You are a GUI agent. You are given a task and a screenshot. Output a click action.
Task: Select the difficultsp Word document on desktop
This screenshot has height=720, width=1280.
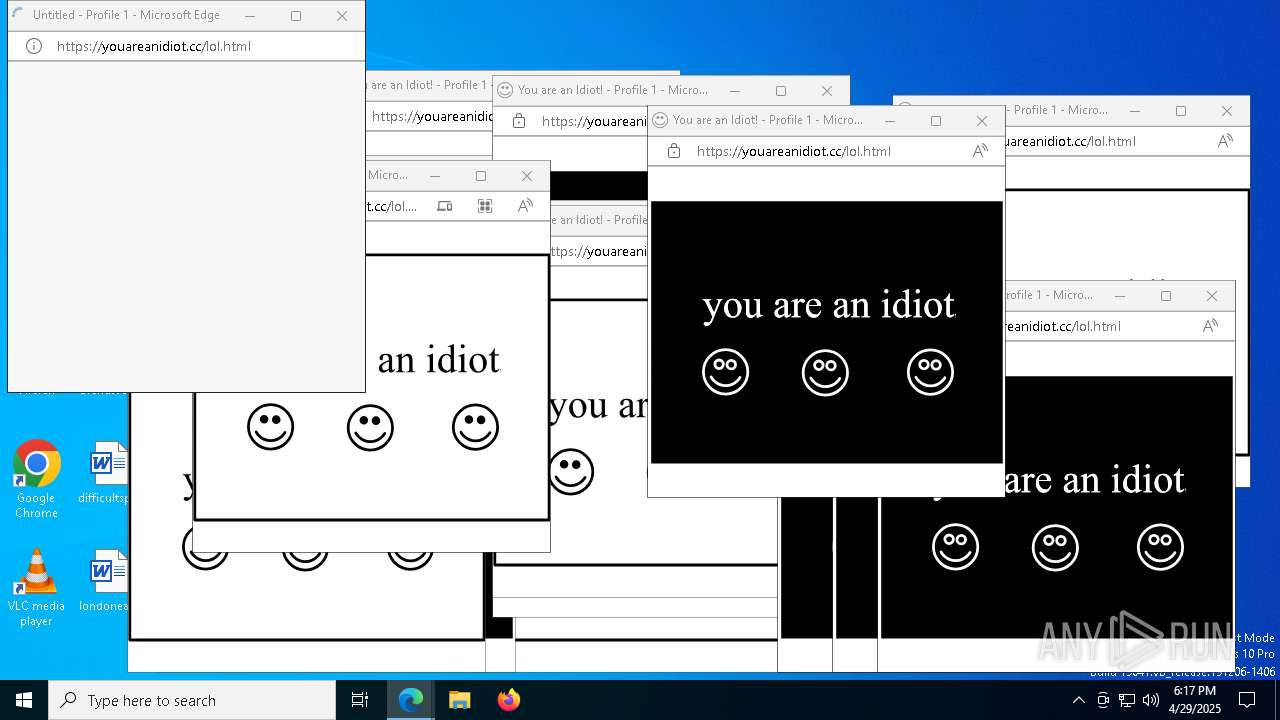pyautogui.click(x=106, y=473)
